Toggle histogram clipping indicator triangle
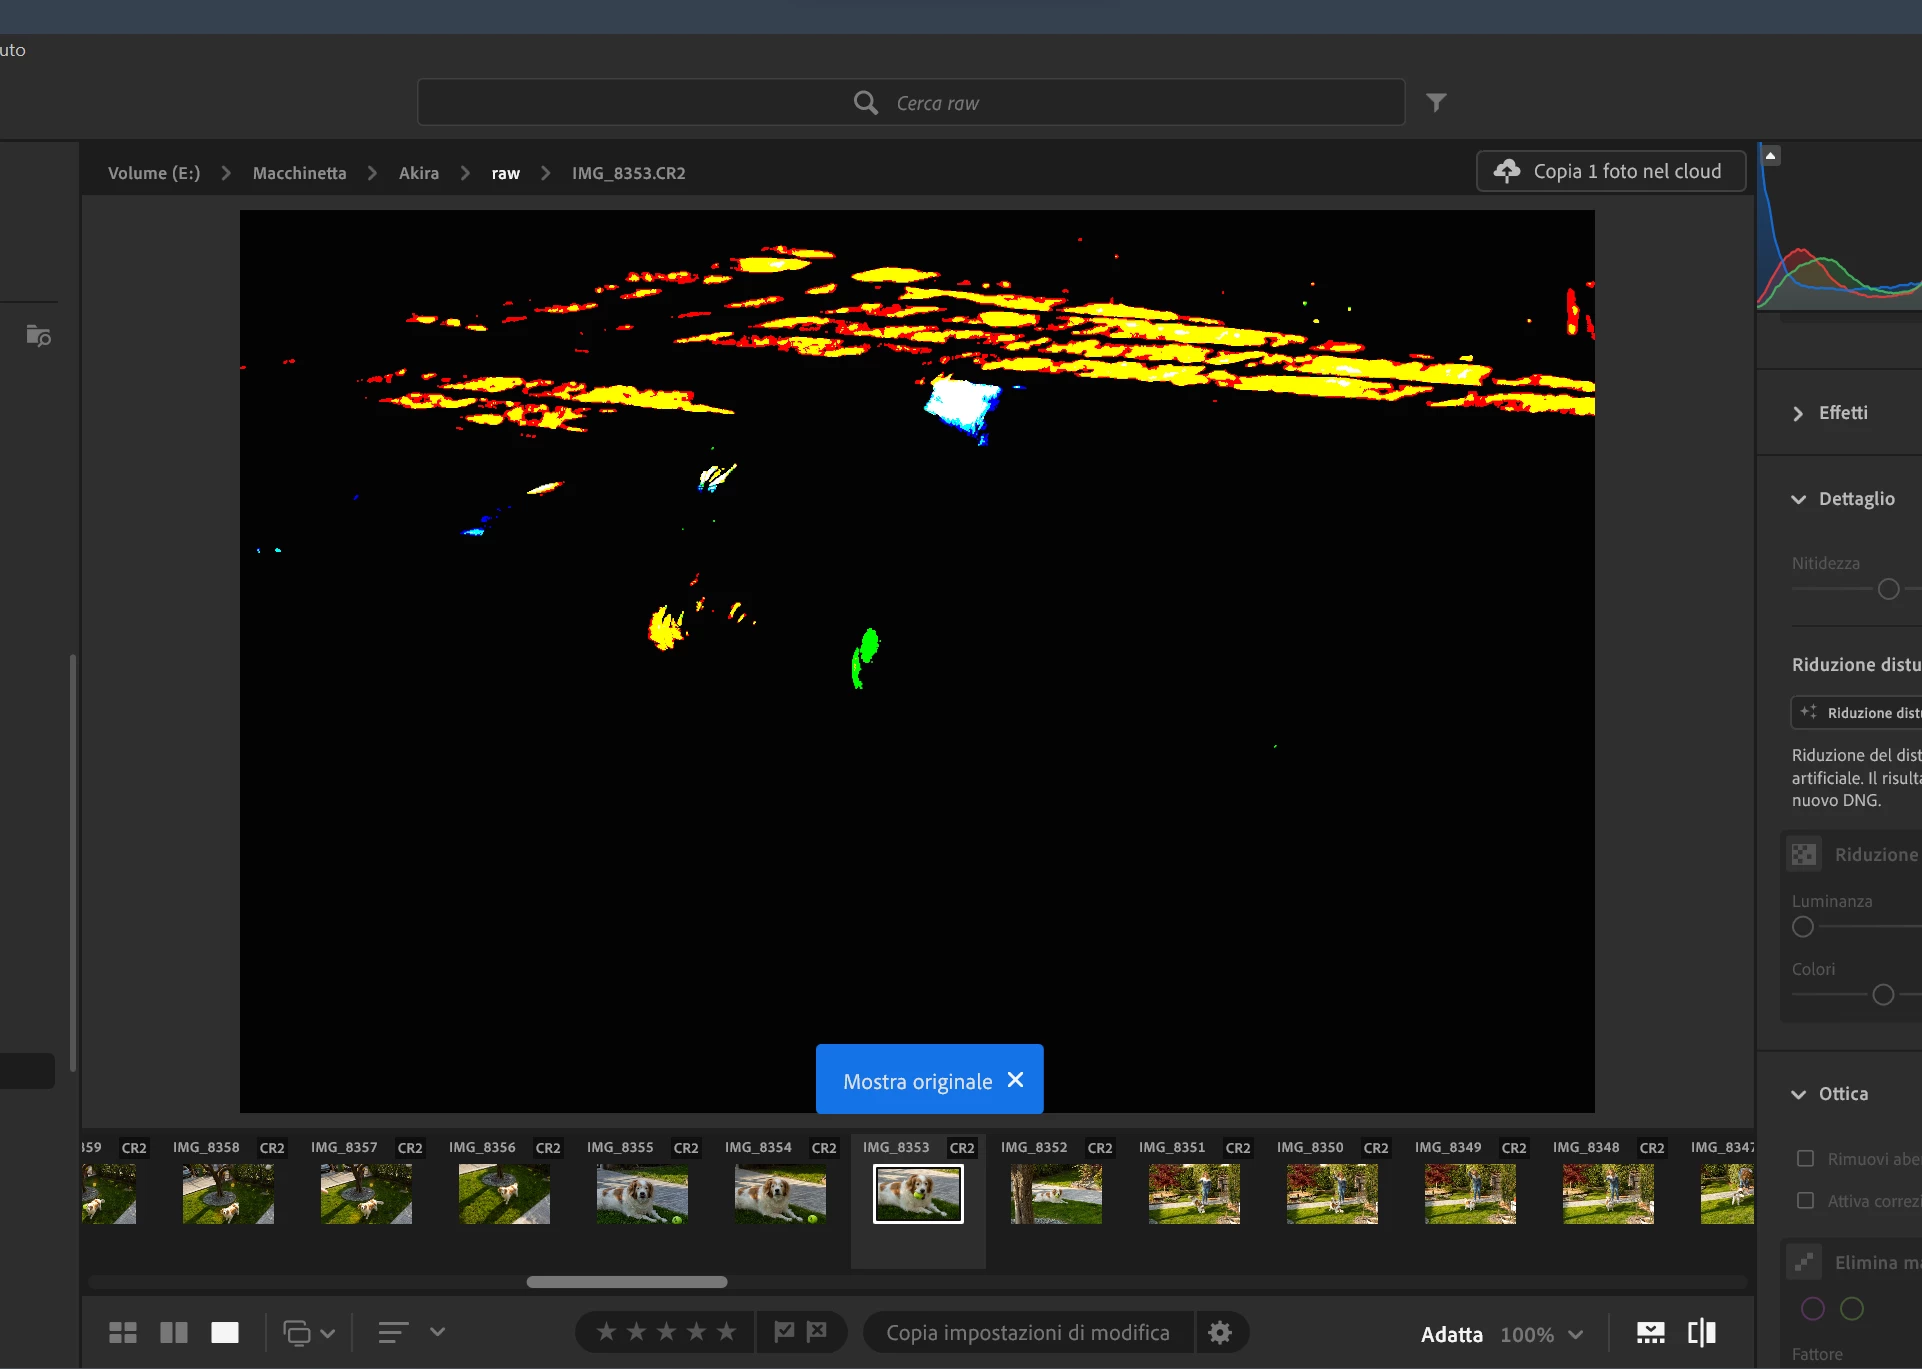This screenshot has width=1922, height=1369. click(x=1770, y=156)
